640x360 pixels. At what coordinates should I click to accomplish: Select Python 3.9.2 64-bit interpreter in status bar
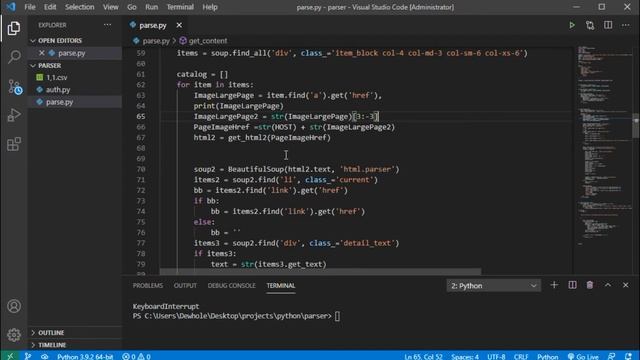(x=85, y=356)
